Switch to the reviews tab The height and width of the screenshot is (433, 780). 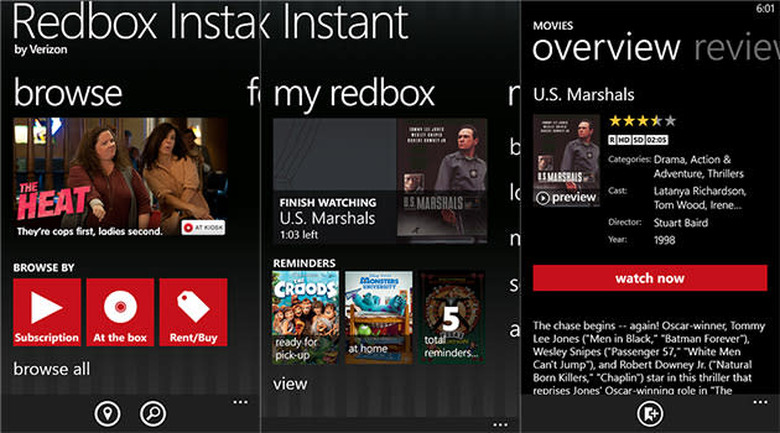click(x=735, y=47)
